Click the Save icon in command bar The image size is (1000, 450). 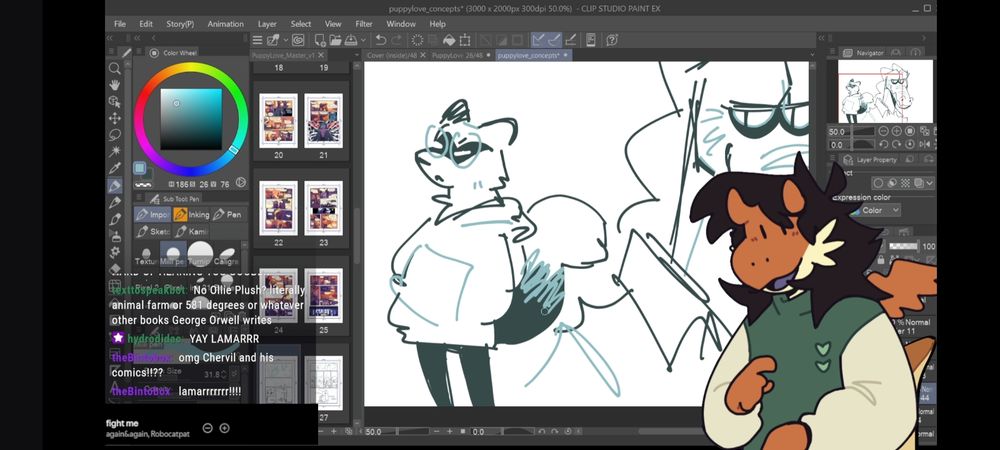[350, 40]
